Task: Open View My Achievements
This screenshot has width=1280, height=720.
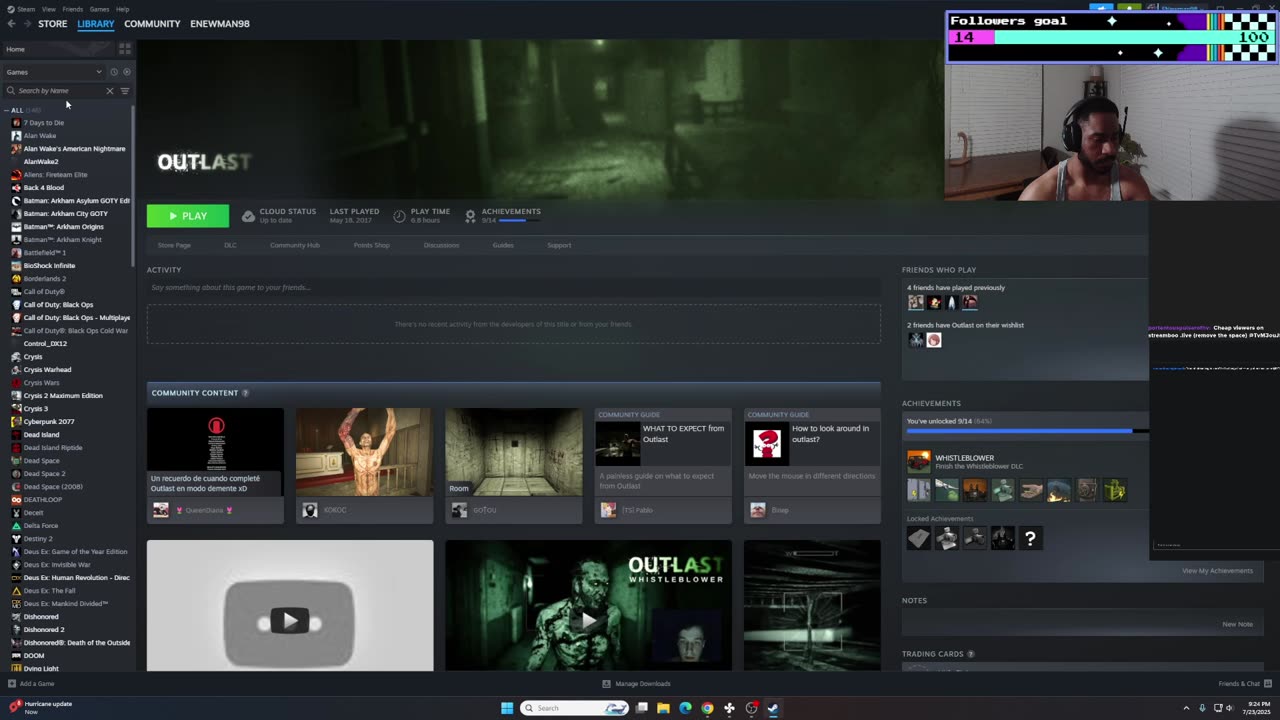Action: (x=1217, y=571)
